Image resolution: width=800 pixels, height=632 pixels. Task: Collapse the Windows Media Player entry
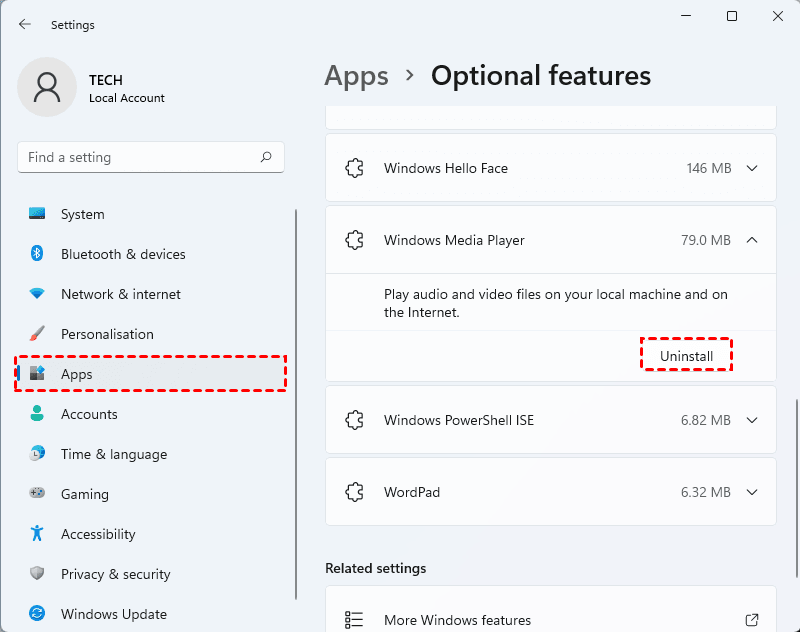752,240
